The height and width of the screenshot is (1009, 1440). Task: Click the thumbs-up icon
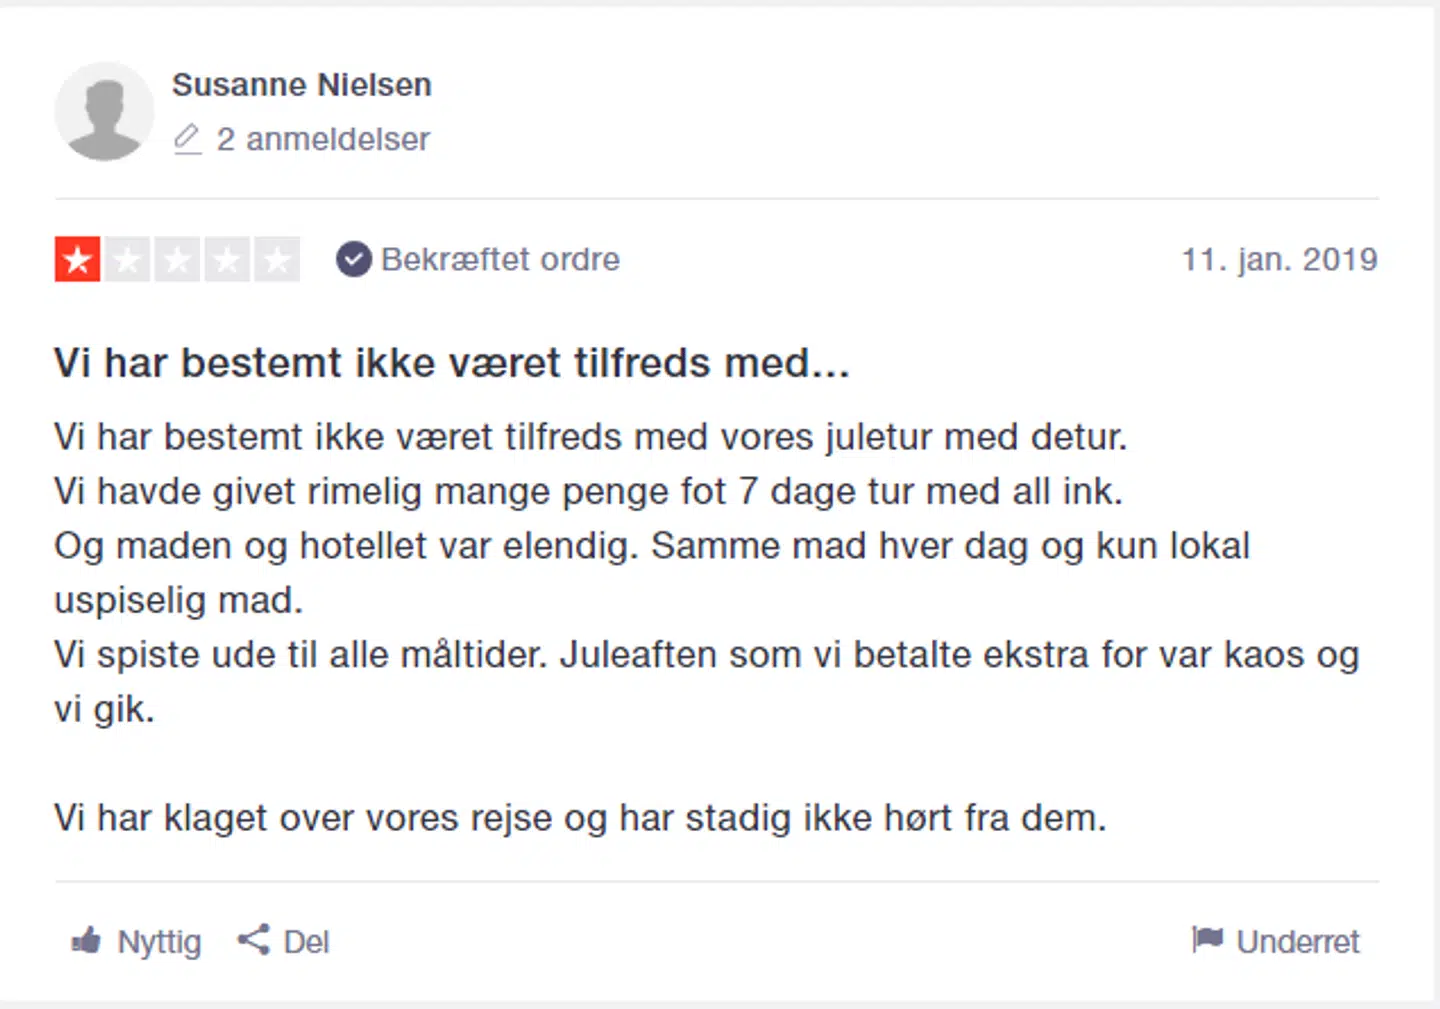click(87, 941)
